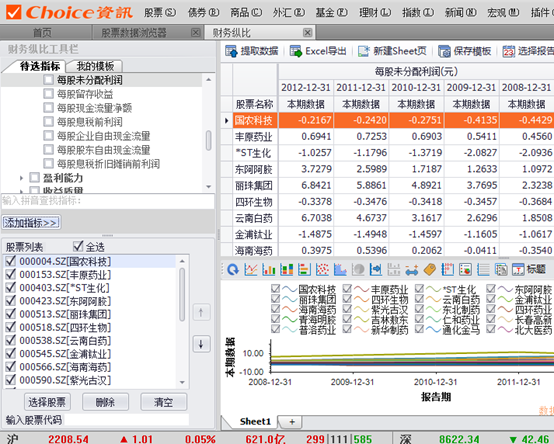Screen dimensions: 554x444
Task: Select the stacked bar chart icon
Action: coord(287,270)
